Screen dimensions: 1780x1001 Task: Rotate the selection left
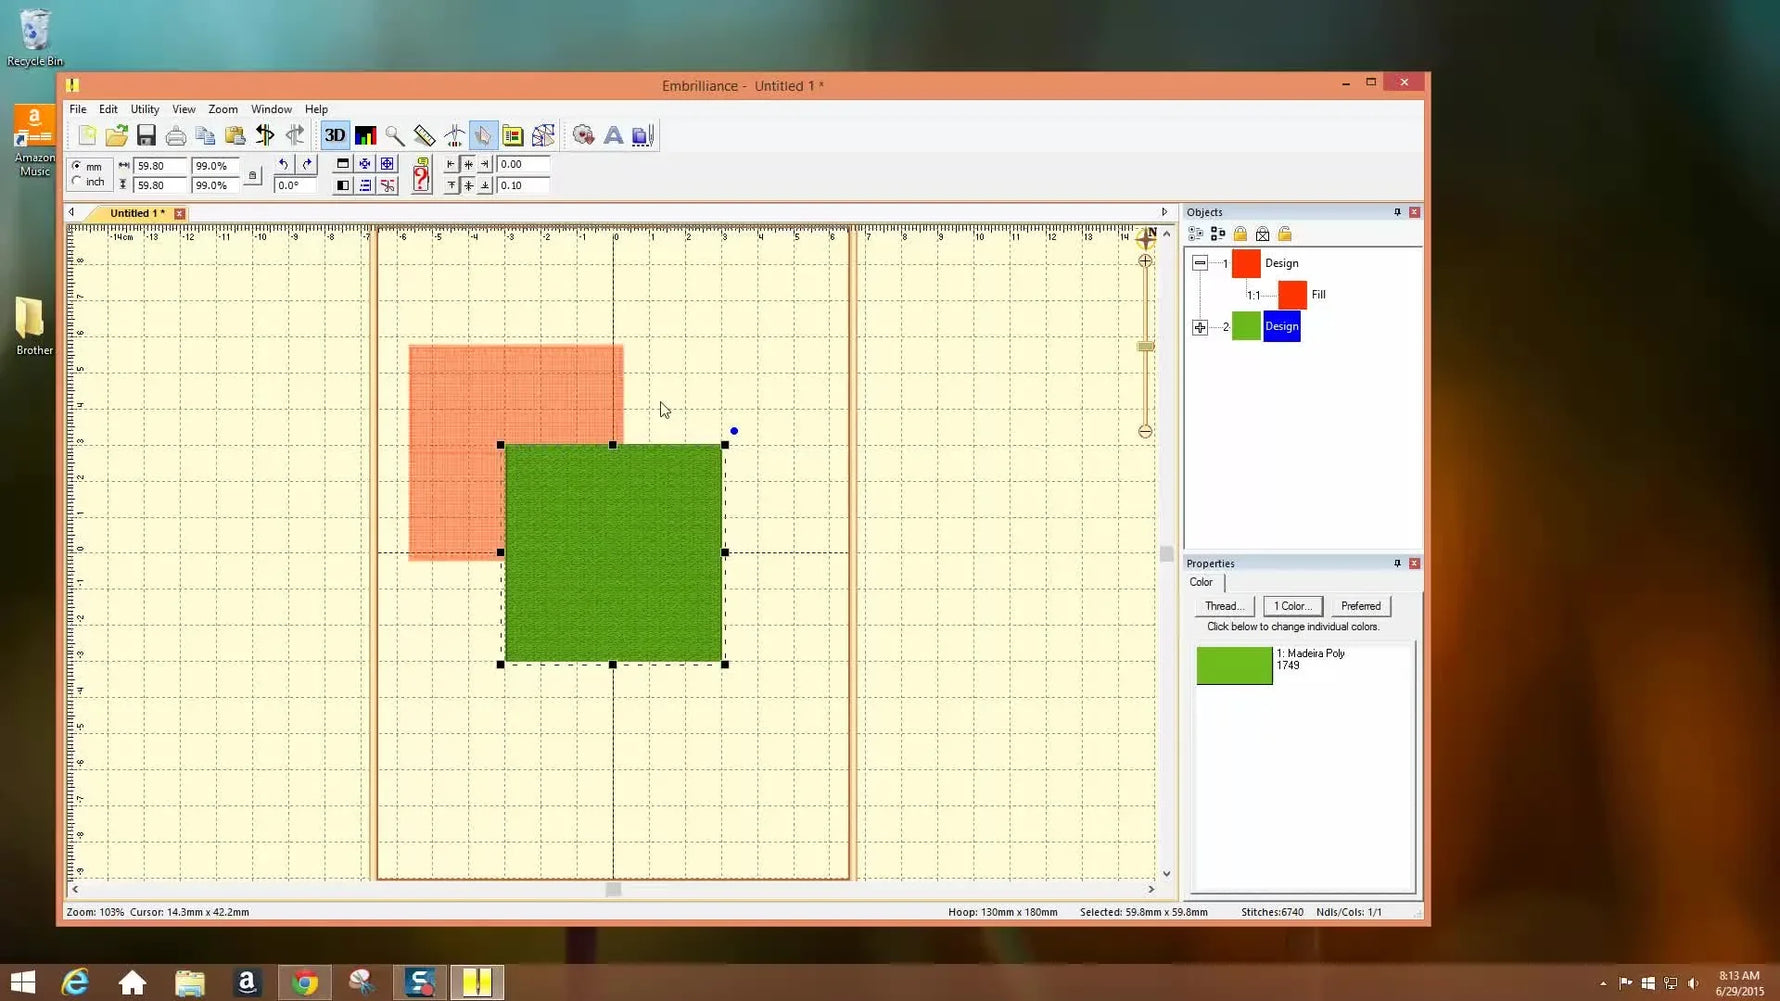pos(284,164)
